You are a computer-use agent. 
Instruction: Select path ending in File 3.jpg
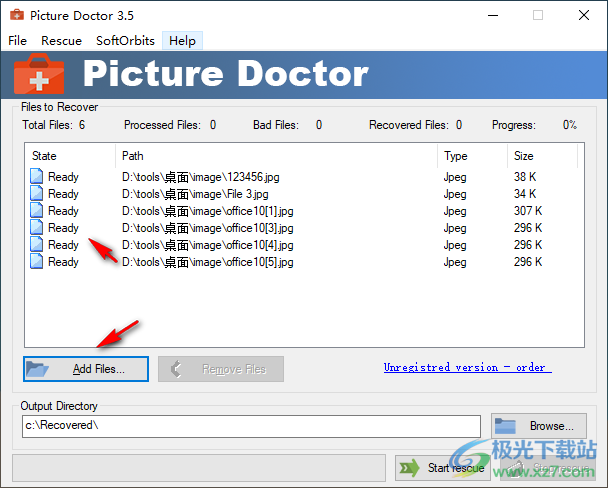coord(195,194)
